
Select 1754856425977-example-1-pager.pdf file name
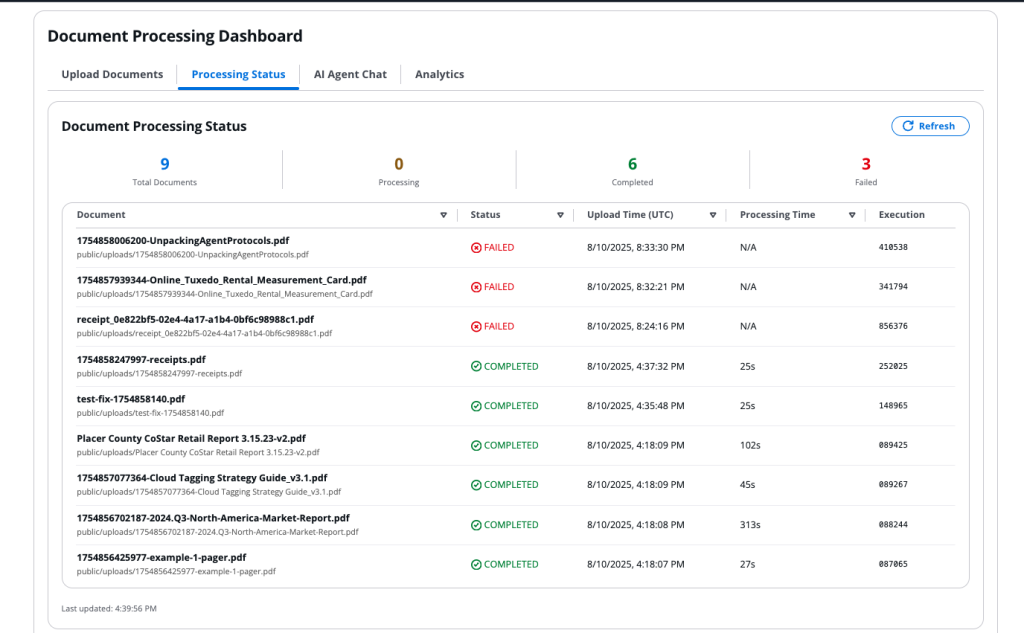[161, 557]
